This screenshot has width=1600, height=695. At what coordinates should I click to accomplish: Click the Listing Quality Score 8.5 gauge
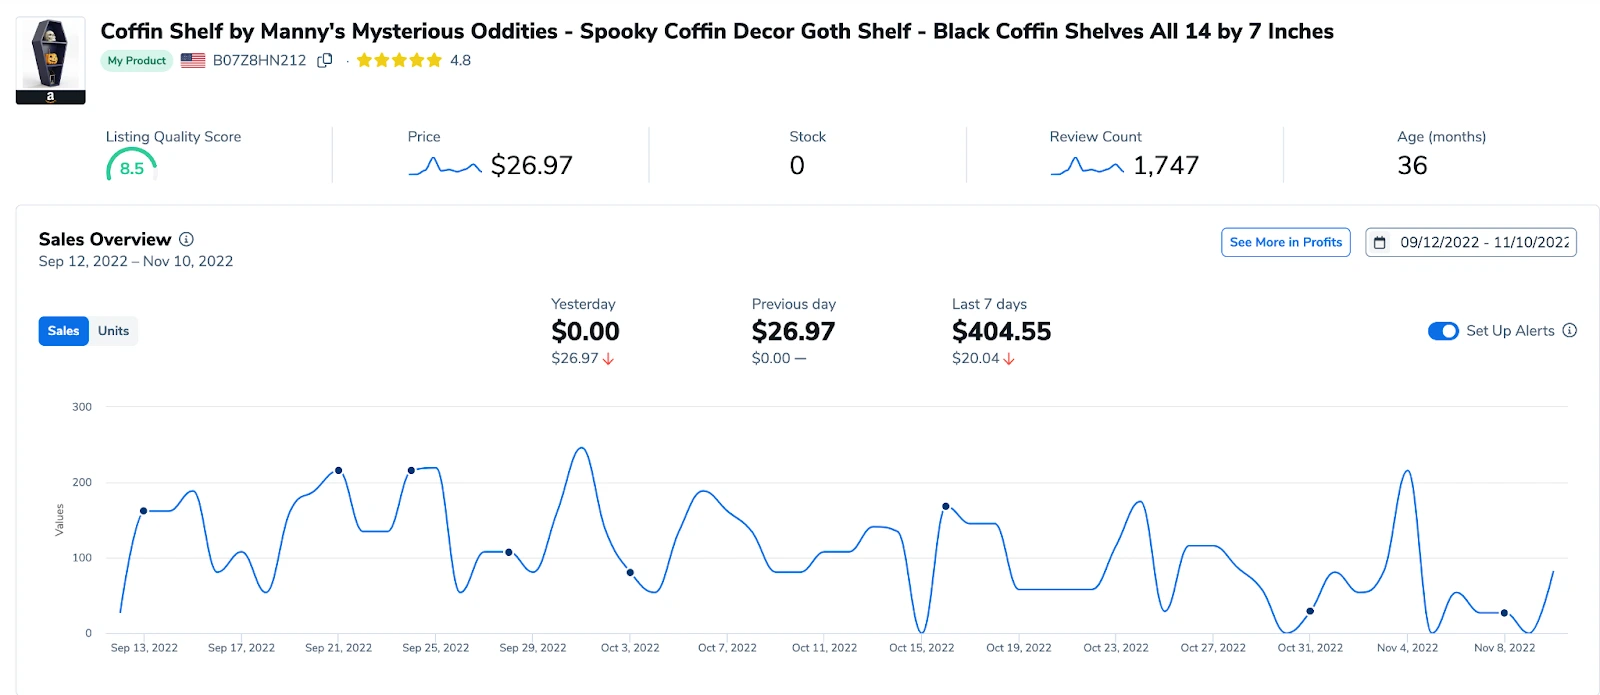tap(131, 166)
